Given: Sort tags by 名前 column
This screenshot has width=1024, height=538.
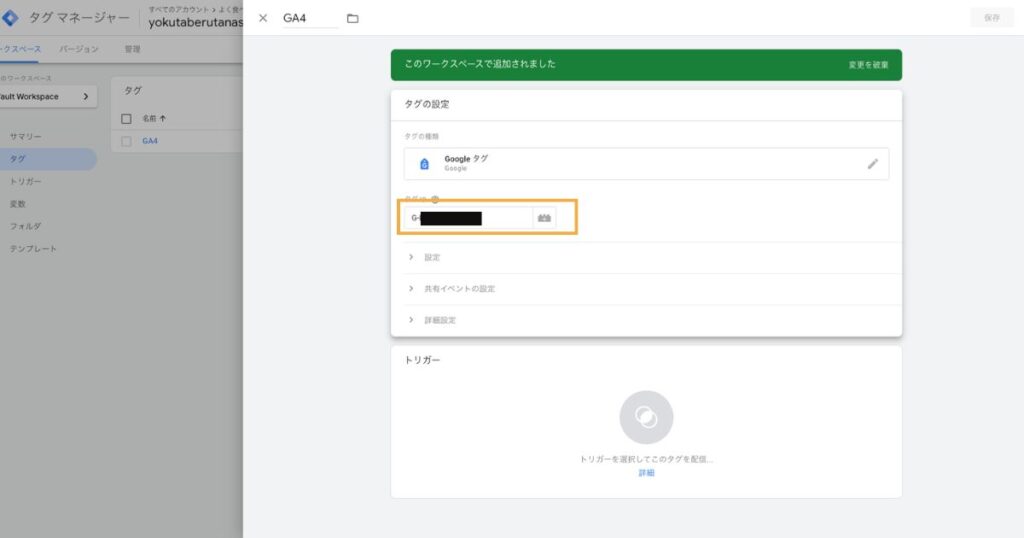Looking at the screenshot, I should [154, 119].
